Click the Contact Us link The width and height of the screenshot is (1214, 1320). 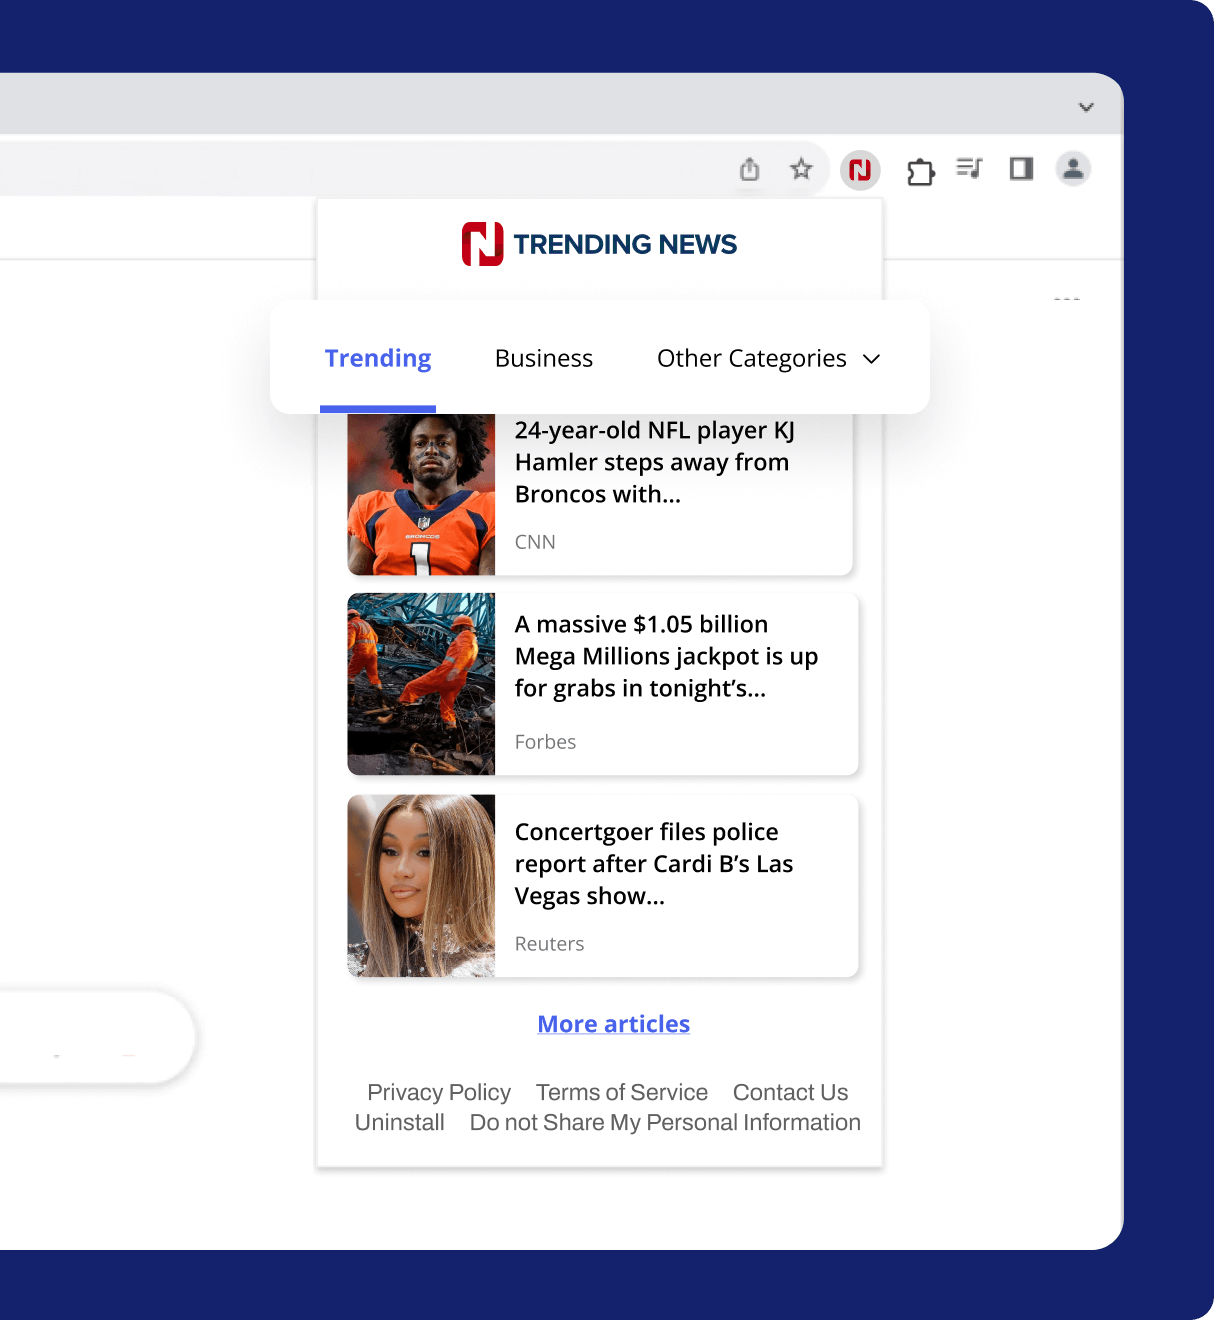790,1092
